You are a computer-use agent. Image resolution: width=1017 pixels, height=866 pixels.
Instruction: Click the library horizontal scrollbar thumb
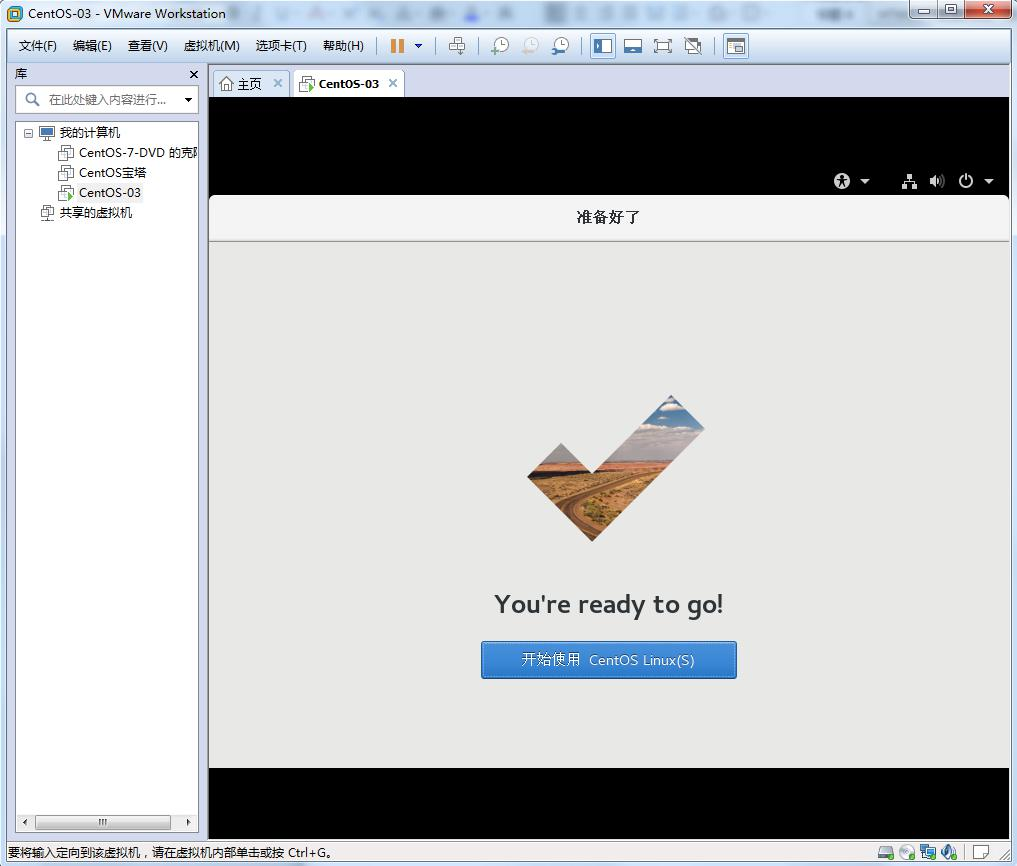point(102,823)
